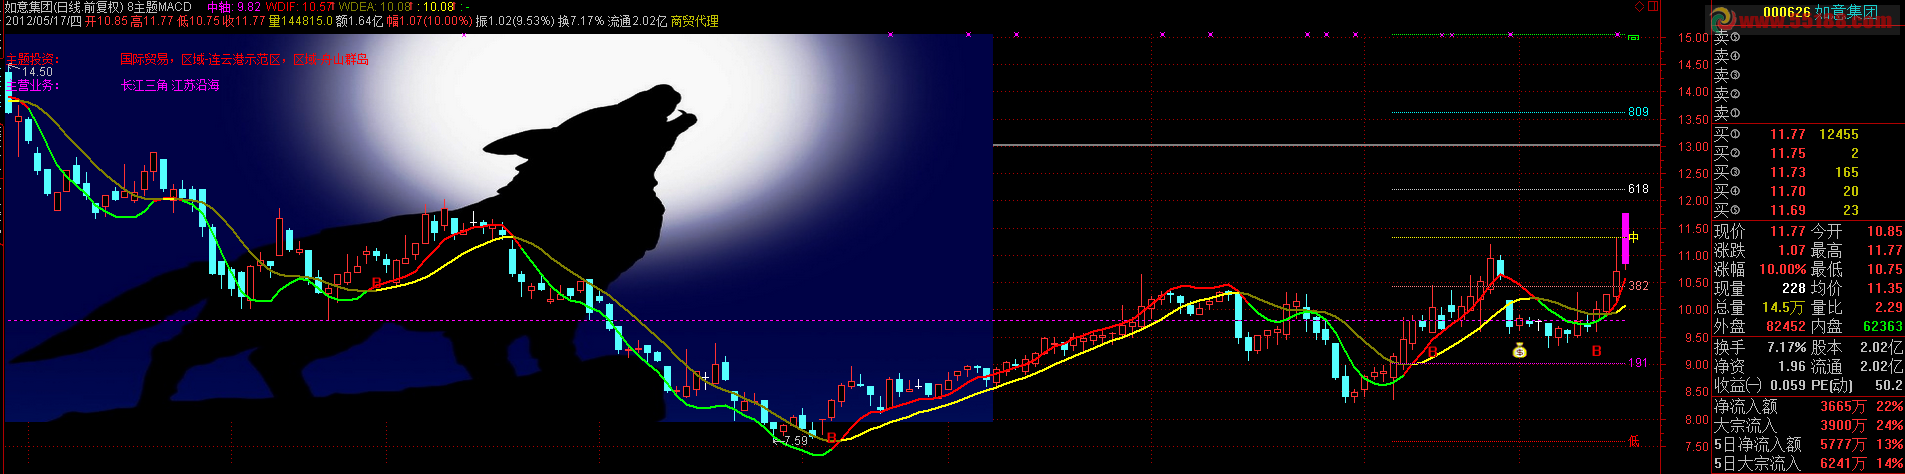This screenshot has height=474, width=1905.
Task: Select the stock code 000626
Action: click(x=1787, y=12)
